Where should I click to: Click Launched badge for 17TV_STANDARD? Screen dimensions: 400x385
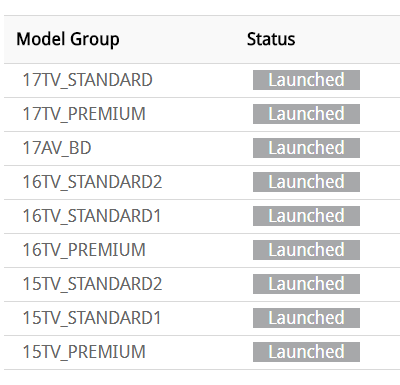306,80
